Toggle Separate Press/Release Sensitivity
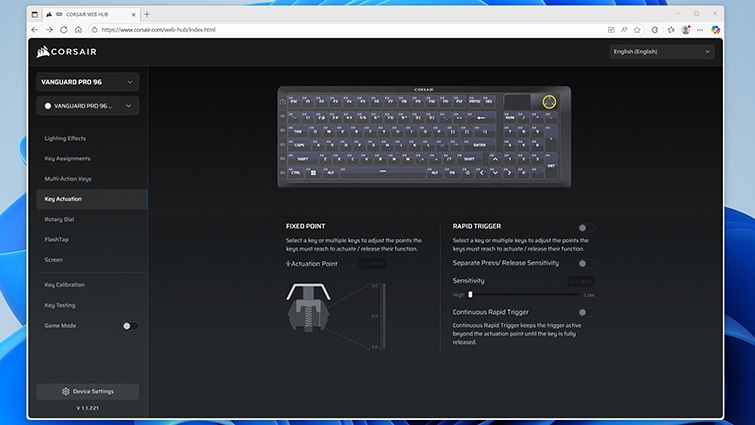The width and height of the screenshot is (755, 425). point(586,263)
